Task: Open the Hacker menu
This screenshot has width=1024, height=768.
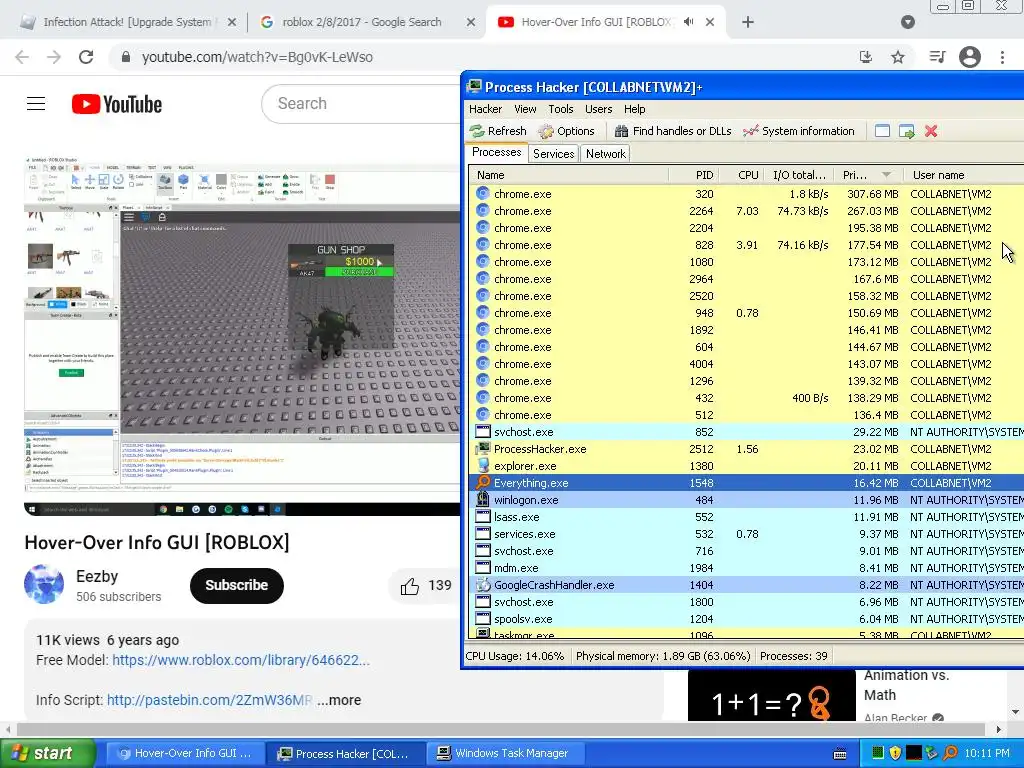Action: (x=485, y=109)
